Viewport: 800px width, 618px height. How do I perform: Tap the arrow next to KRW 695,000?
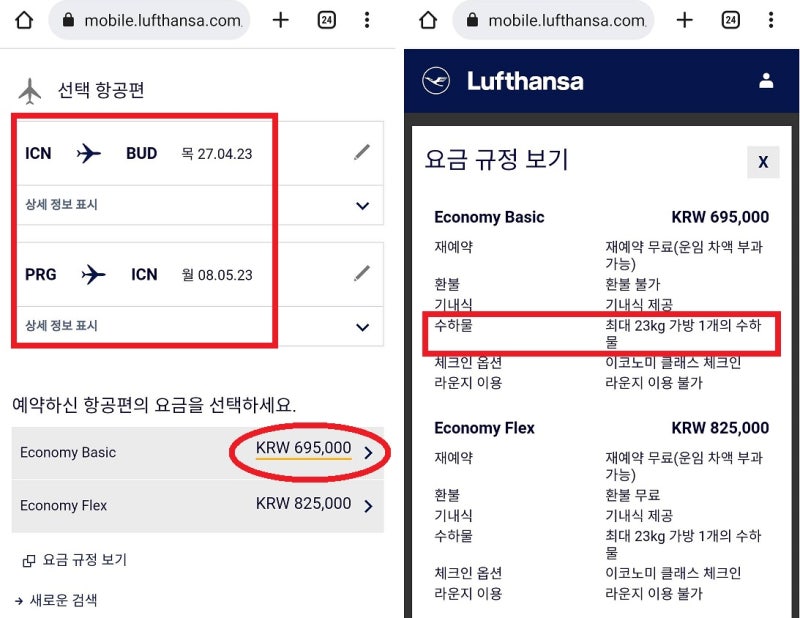[368, 453]
